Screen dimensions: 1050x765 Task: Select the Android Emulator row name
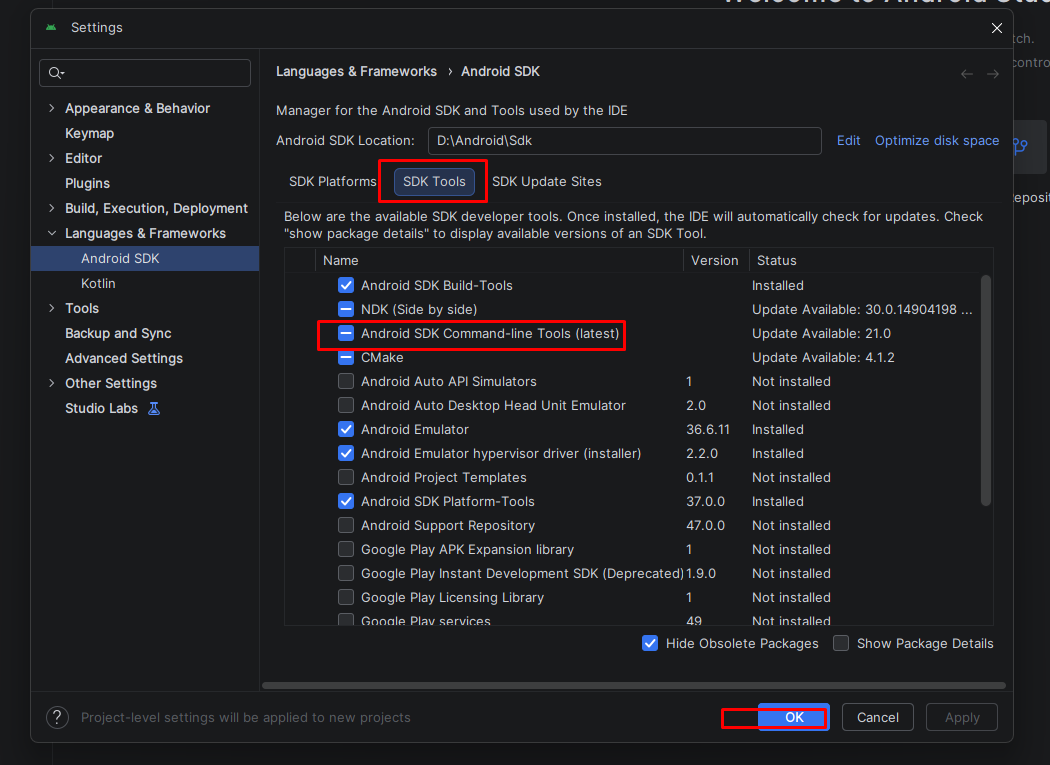tap(415, 429)
